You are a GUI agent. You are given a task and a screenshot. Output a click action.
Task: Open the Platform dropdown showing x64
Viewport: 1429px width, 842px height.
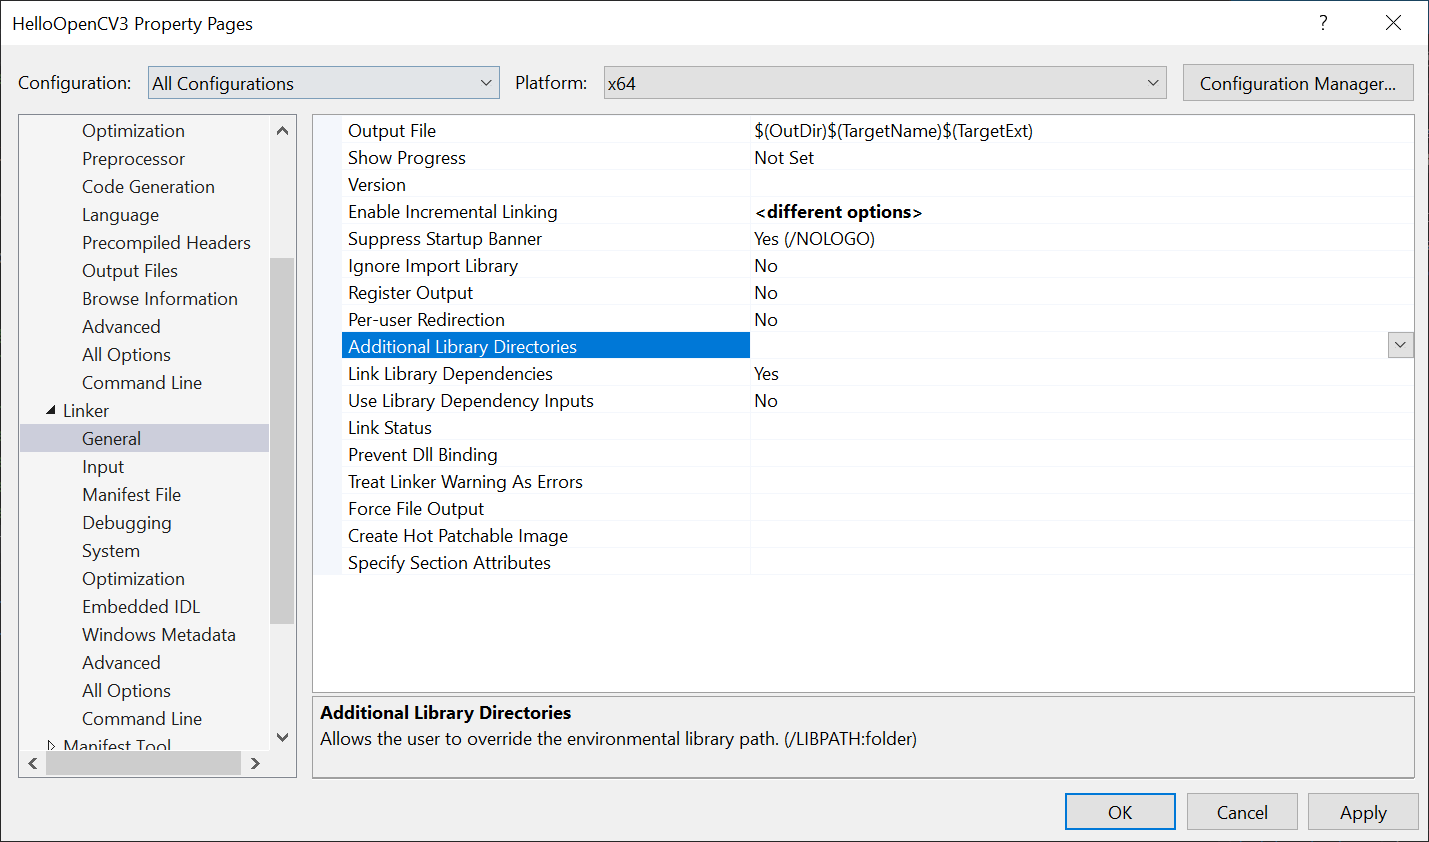(886, 83)
